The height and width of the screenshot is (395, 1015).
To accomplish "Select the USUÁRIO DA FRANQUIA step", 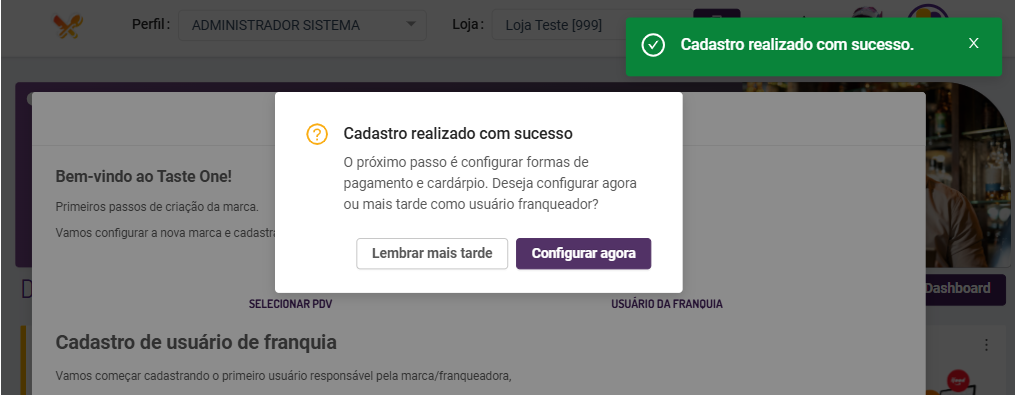I will pos(667,304).
